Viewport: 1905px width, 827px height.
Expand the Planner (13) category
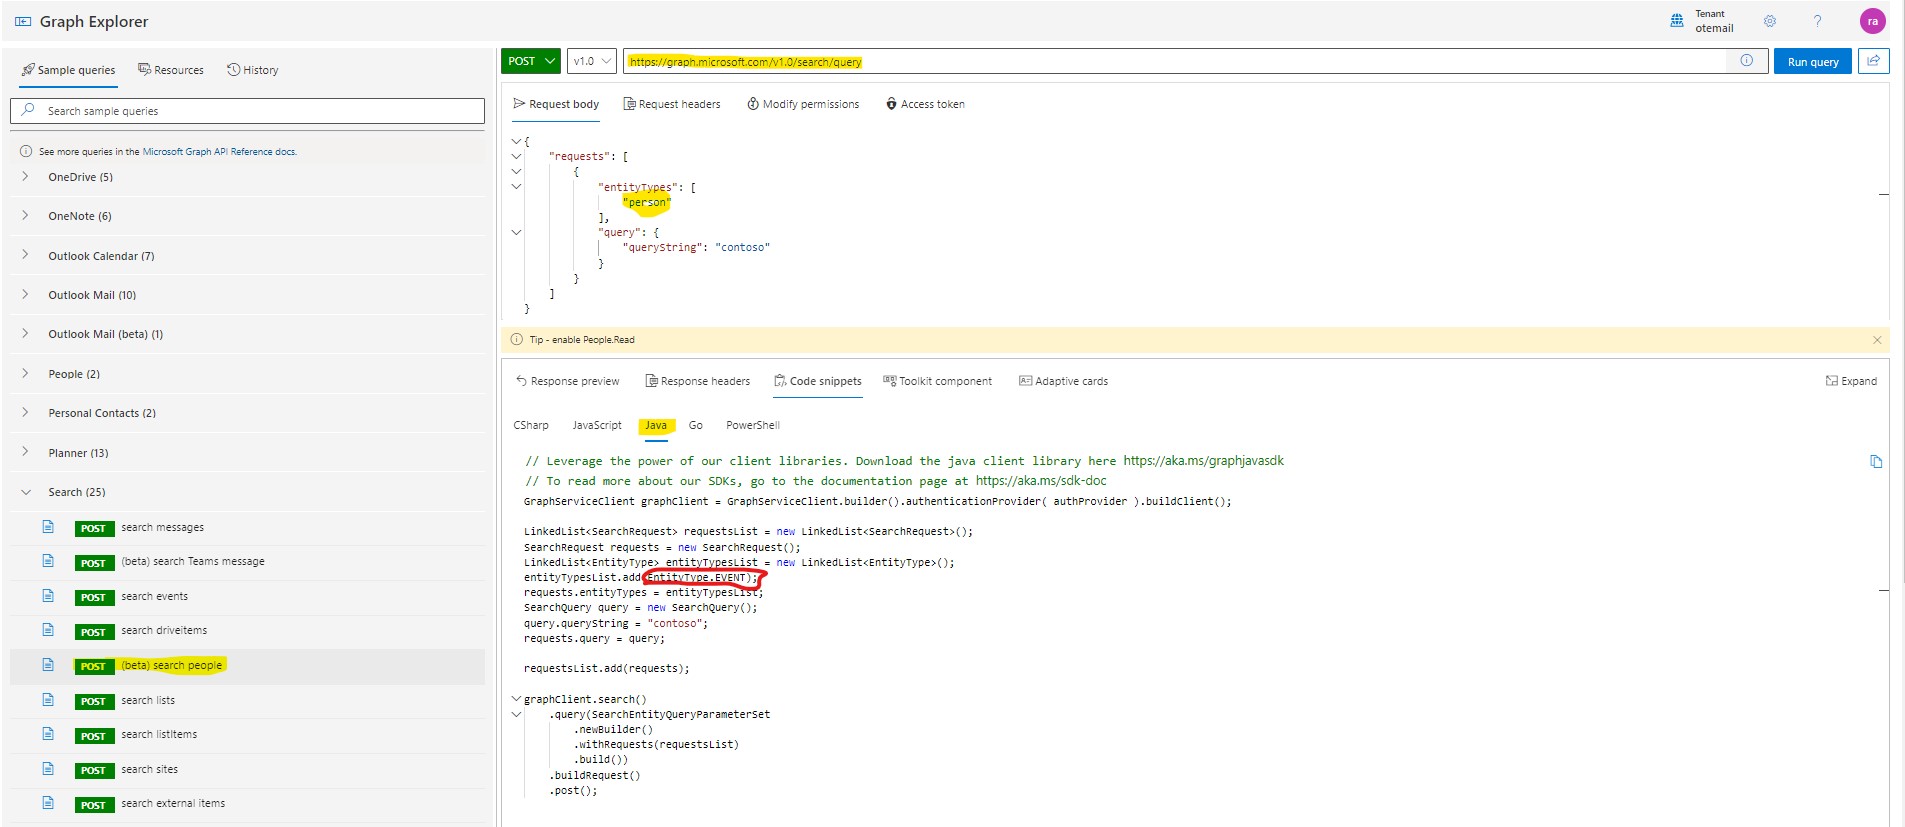point(25,452)
